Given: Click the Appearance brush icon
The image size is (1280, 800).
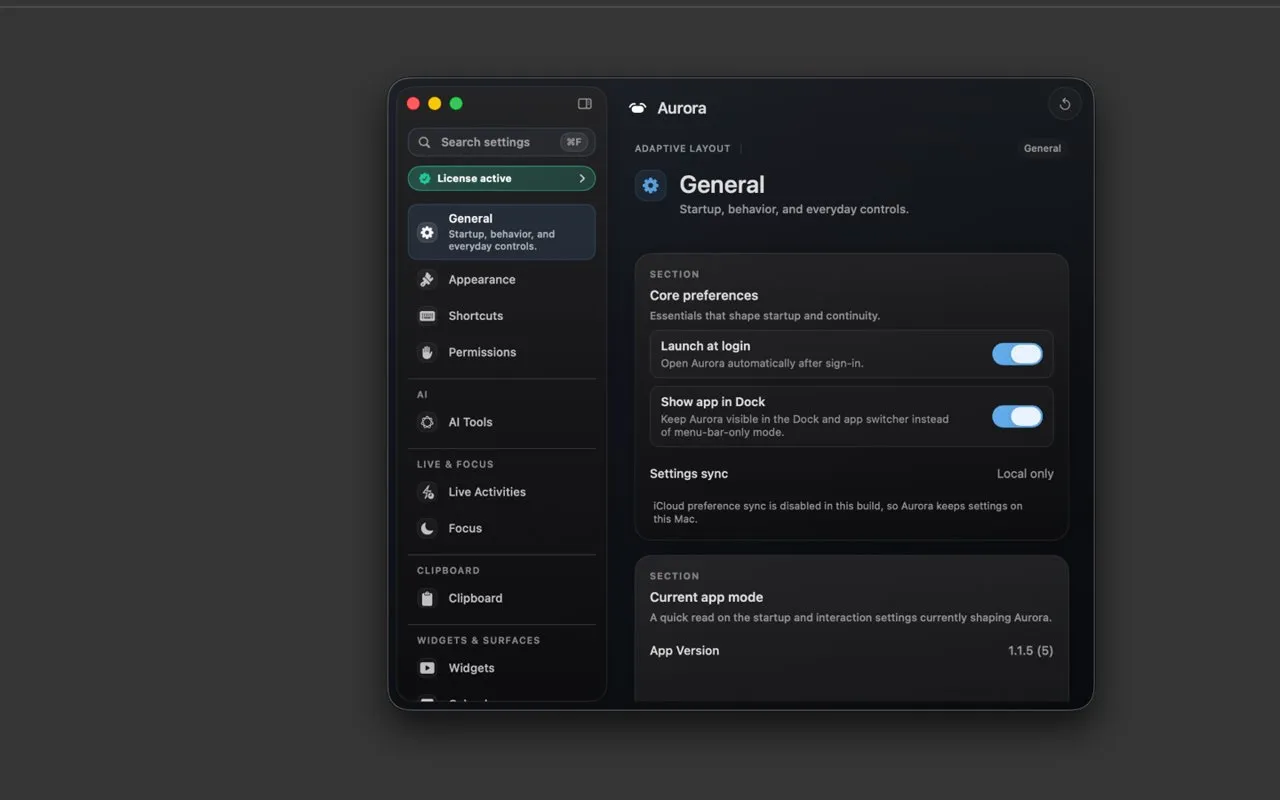Looking at the screenshot, I should [427, 280].
